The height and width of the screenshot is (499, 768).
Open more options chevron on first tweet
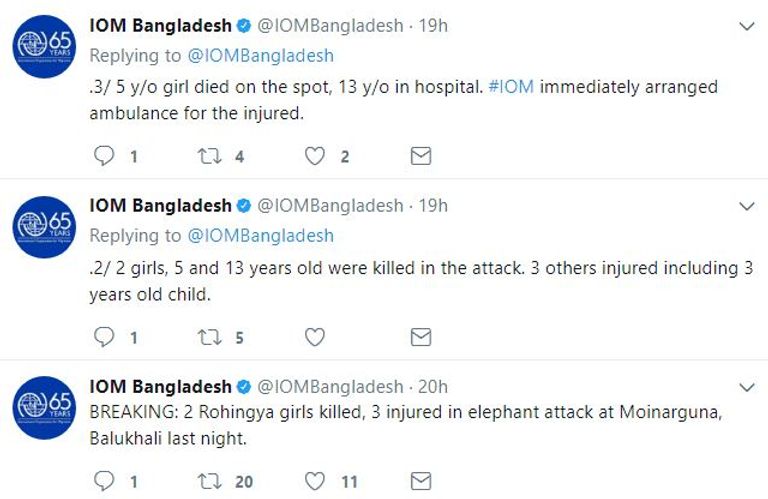pos(746,25)
